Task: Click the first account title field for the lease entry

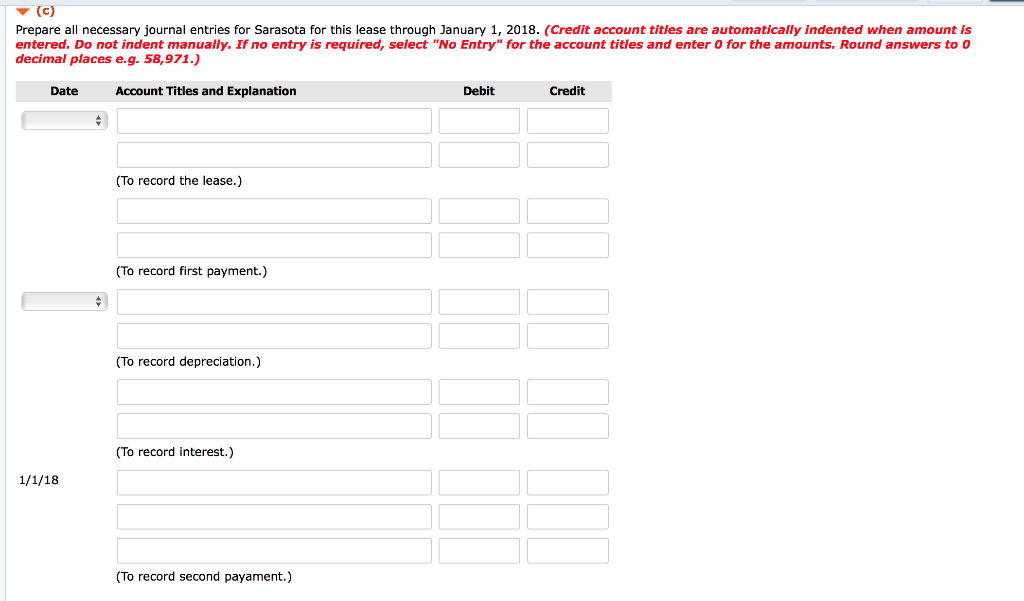Action: [x=274, y=120]
